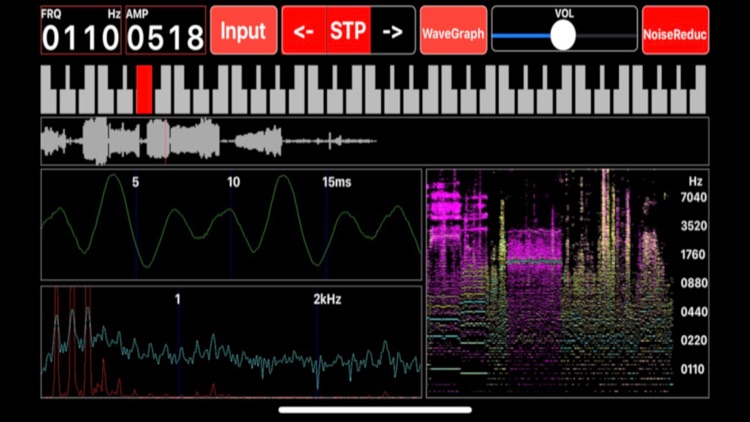The height and width of the screenshot is (422, 750).
Task: Click the 2kHz label in spectrum graph
Action: click(327, 300)
